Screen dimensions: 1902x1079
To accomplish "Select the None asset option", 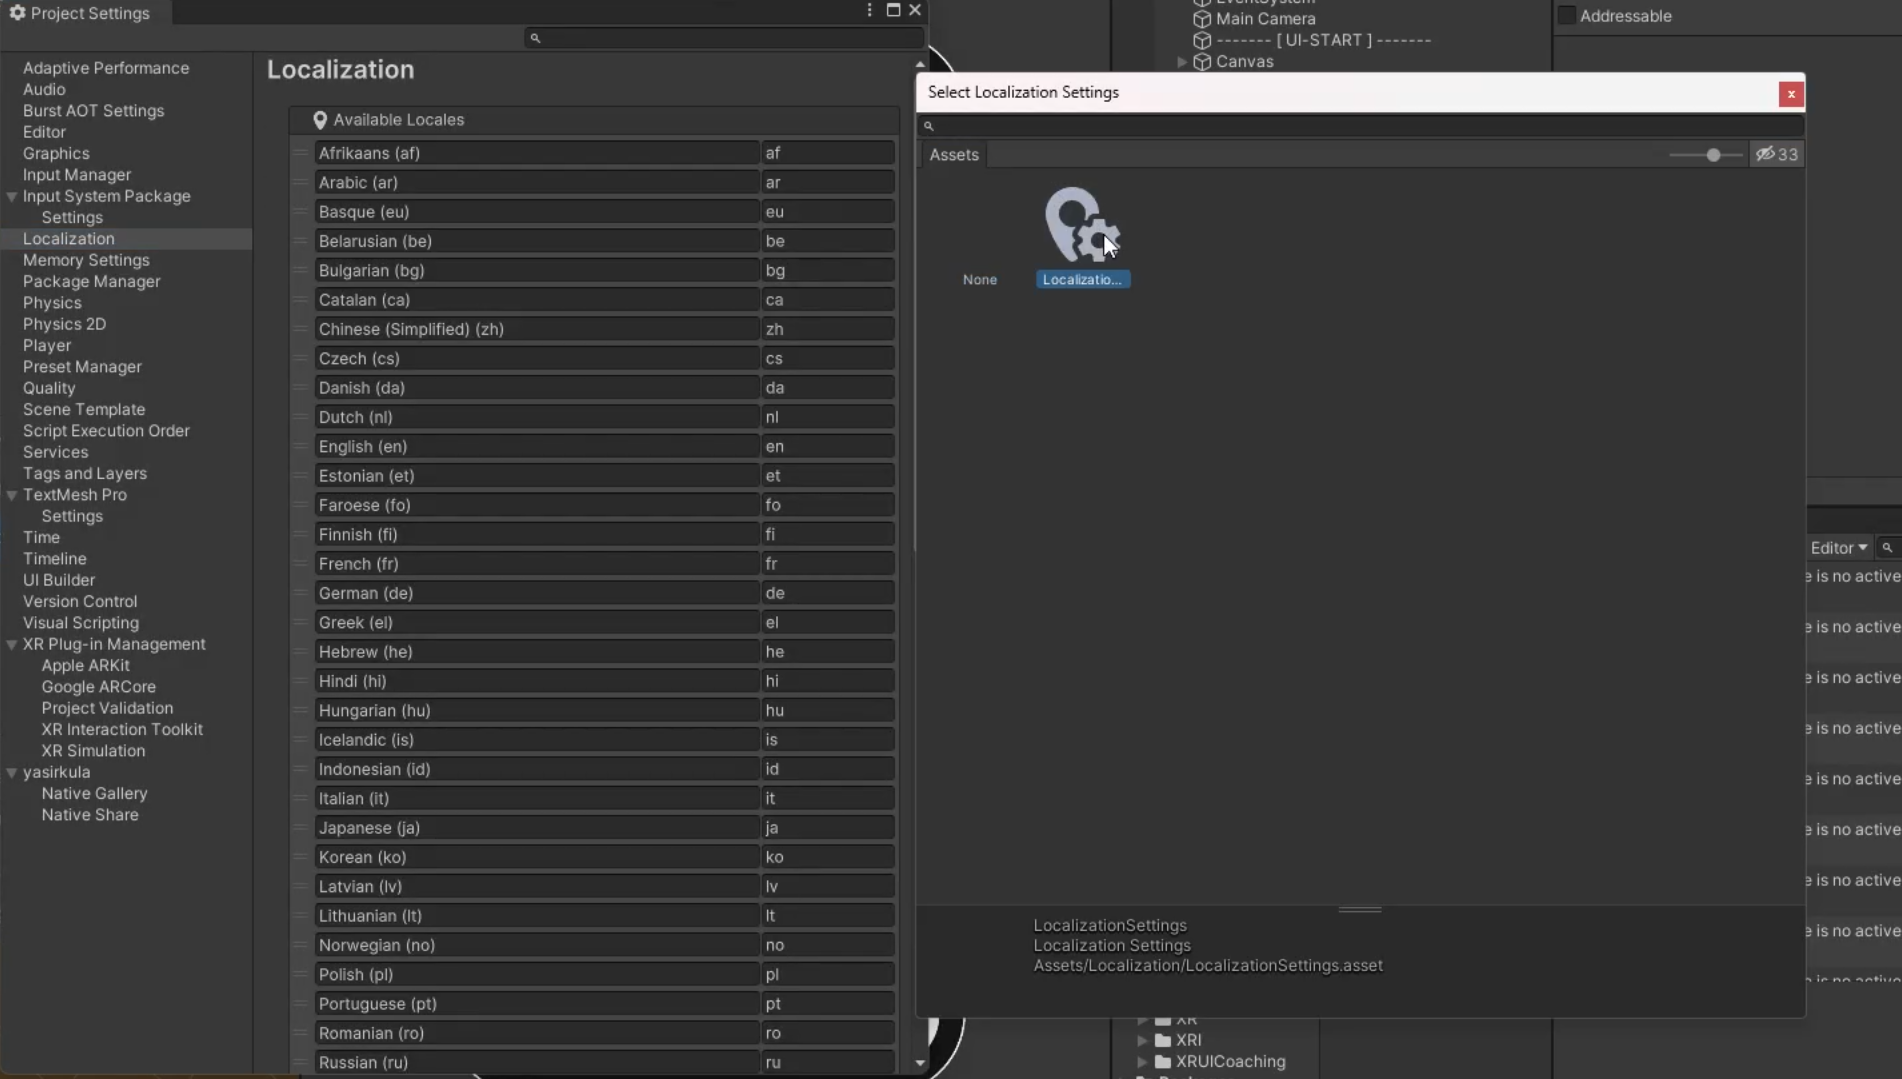I will [x=979, y=279].
